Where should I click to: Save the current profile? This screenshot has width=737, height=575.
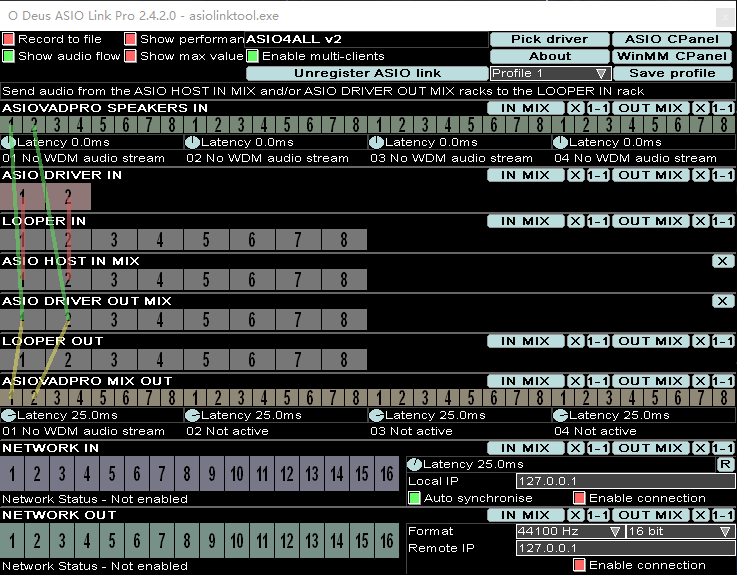[672, 73]
